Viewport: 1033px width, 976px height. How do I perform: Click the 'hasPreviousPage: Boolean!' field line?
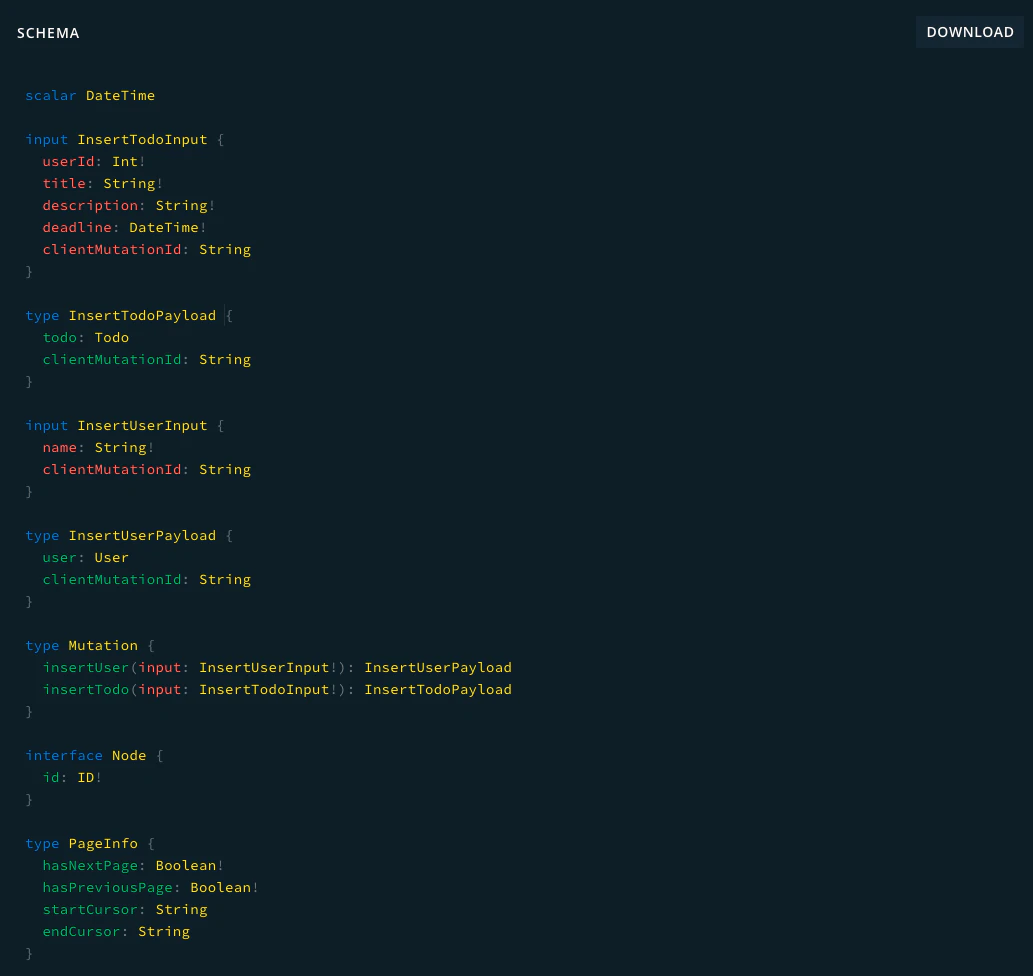pyautogui.click(x=150, y=888)
